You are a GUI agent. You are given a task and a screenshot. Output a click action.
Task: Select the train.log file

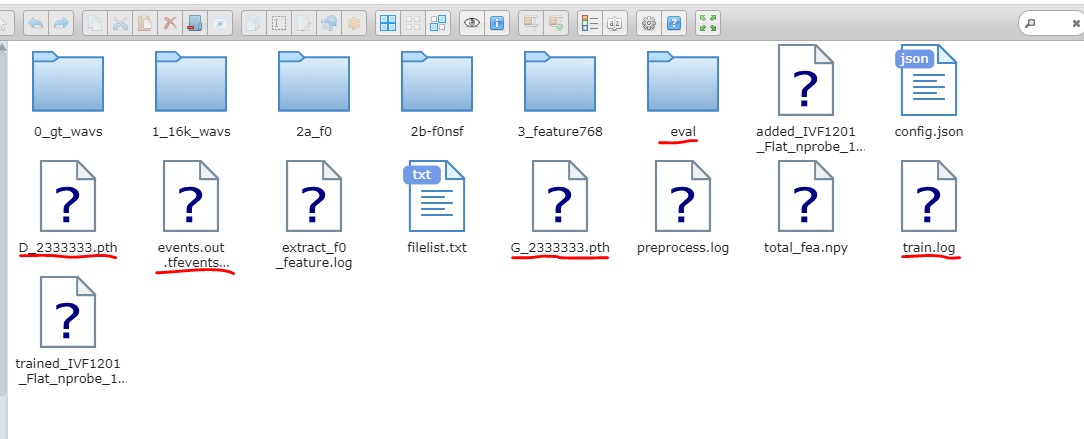point(929,207)
